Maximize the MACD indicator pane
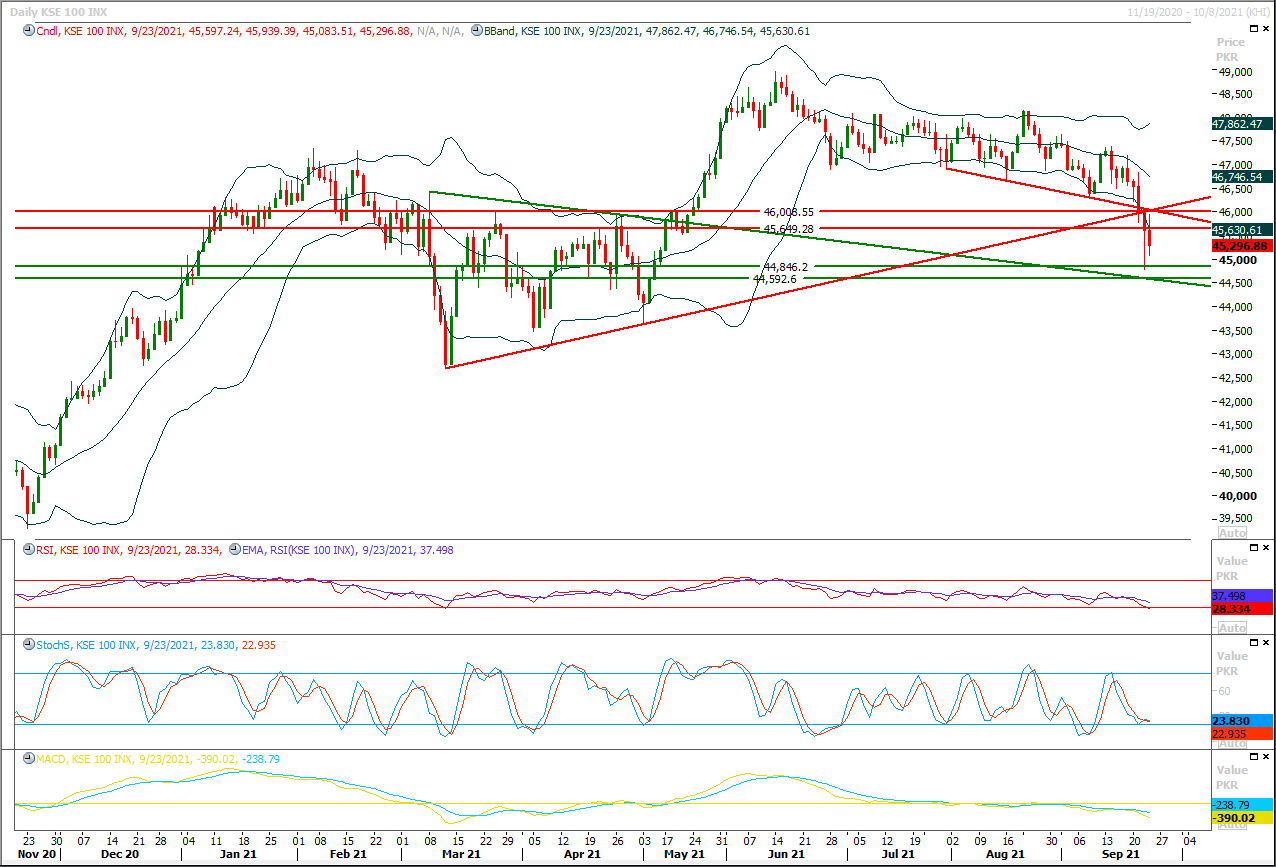This screenshot has width=1276, height=867. click(1253, 758)
